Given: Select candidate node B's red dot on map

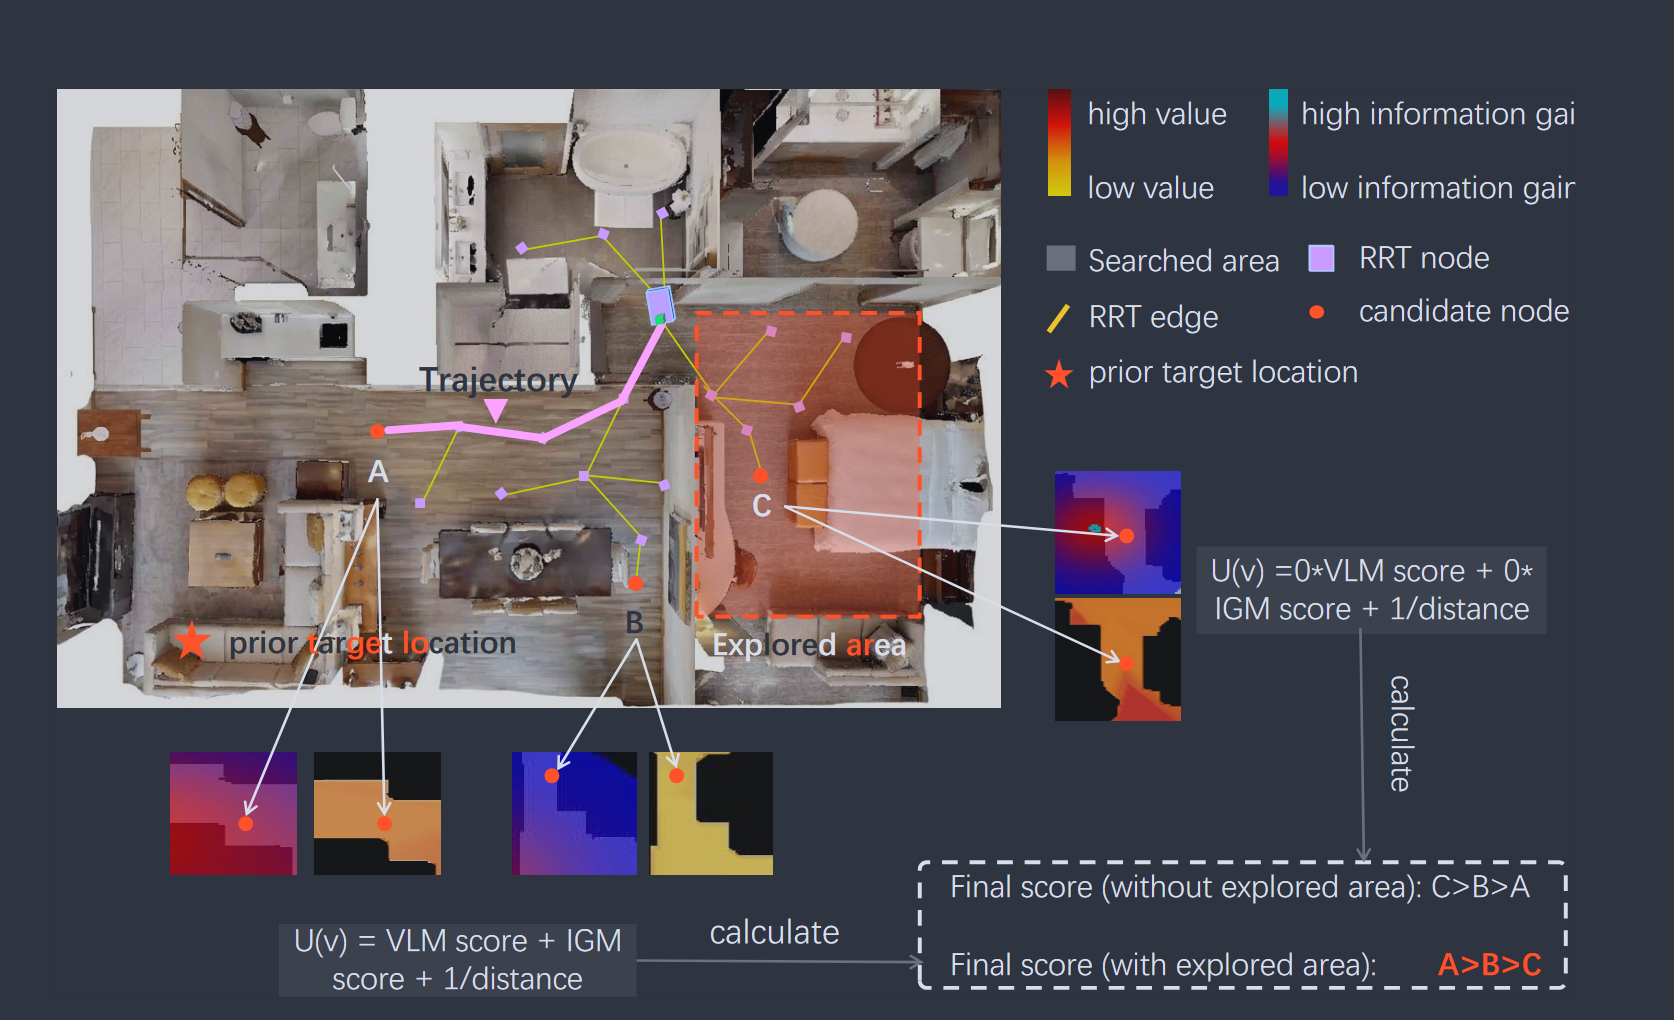Looking at the screenshot, I should (x=636, y=583).
